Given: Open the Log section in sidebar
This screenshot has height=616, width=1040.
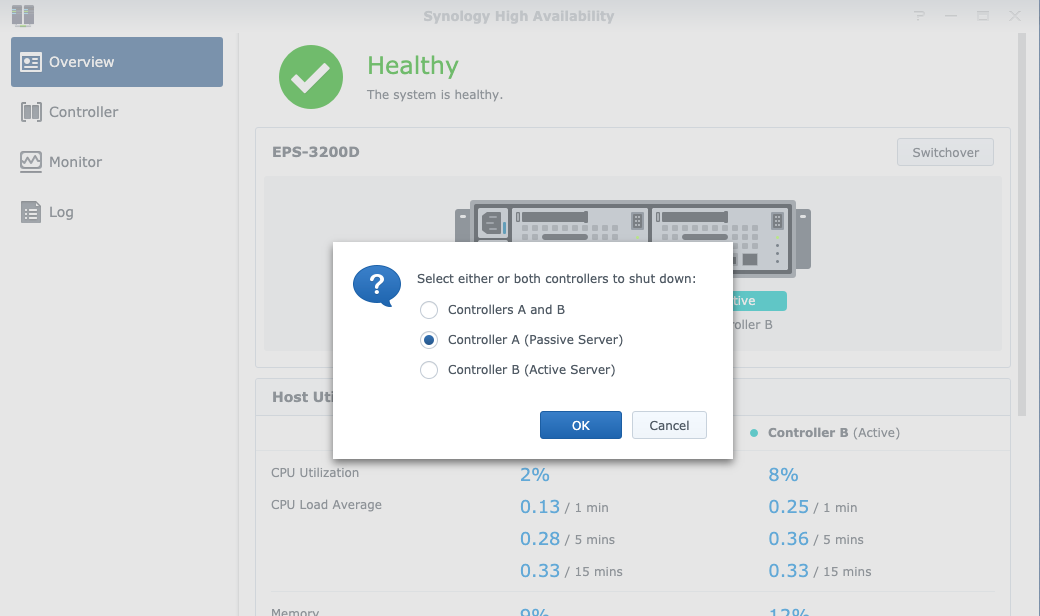Looking at the screenshot, I should (x=117, y=212).
